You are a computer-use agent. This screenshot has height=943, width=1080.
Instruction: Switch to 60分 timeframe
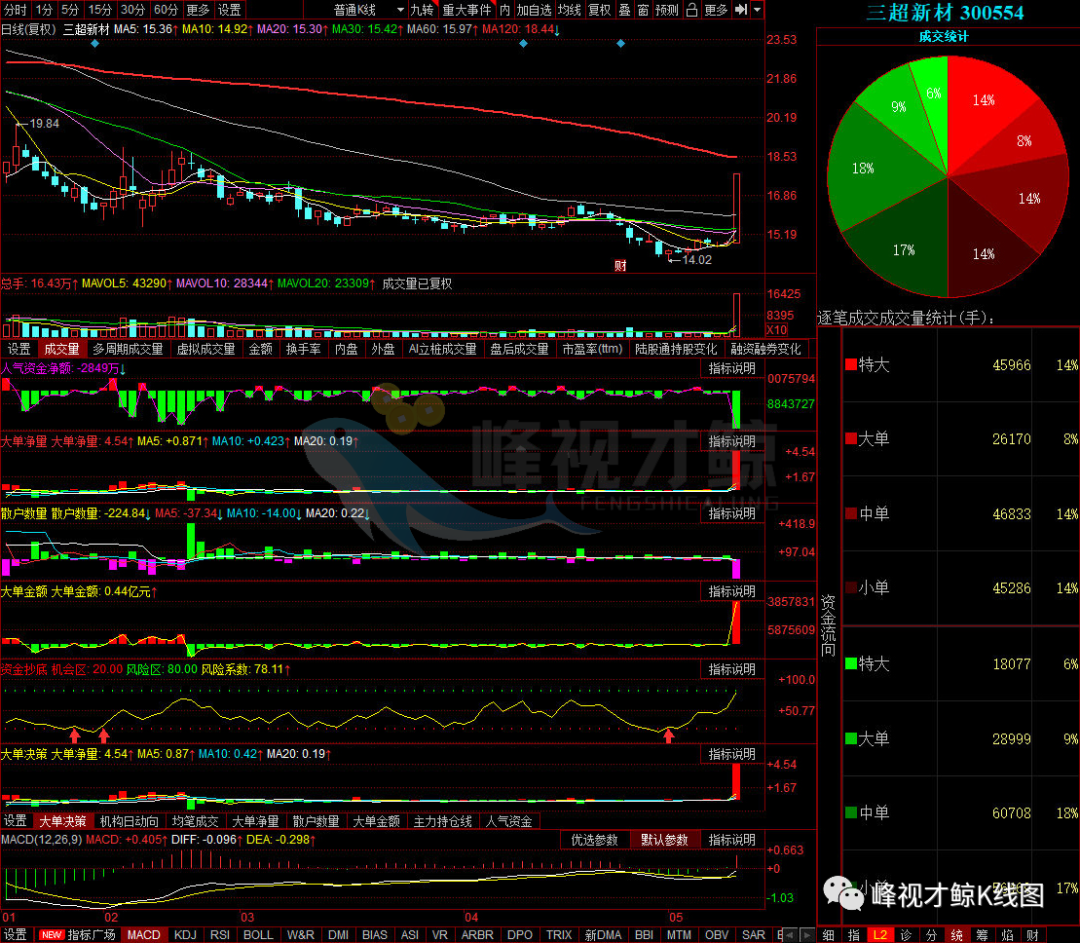tap(165, 10)
